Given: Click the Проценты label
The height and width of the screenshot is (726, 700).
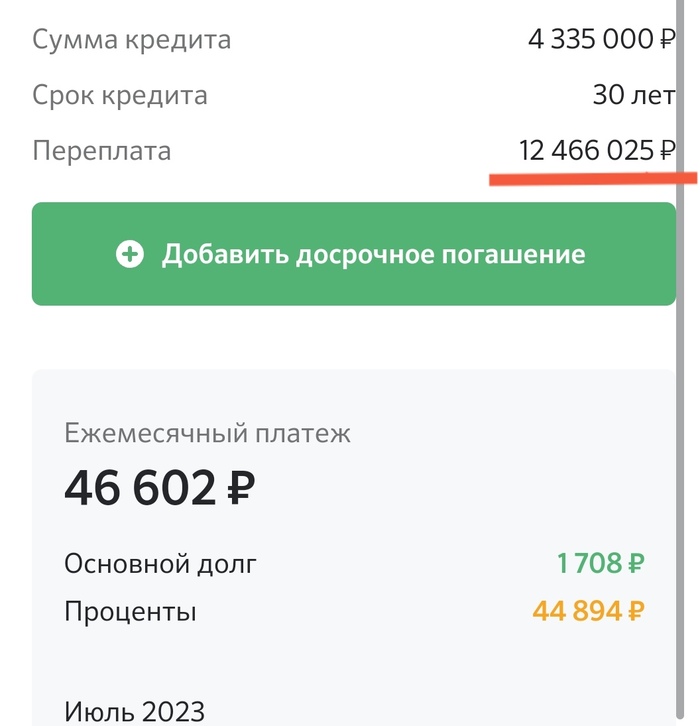Looking at the screenshot, I should tap(130, 611).
